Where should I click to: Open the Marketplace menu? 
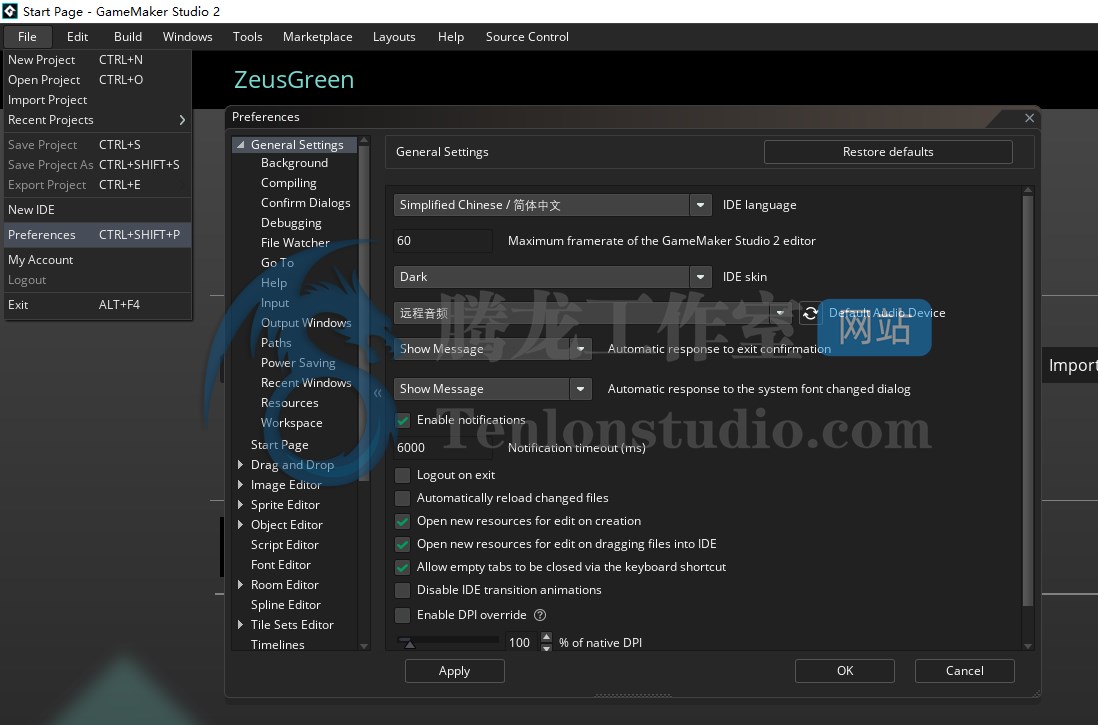point(318,36)
